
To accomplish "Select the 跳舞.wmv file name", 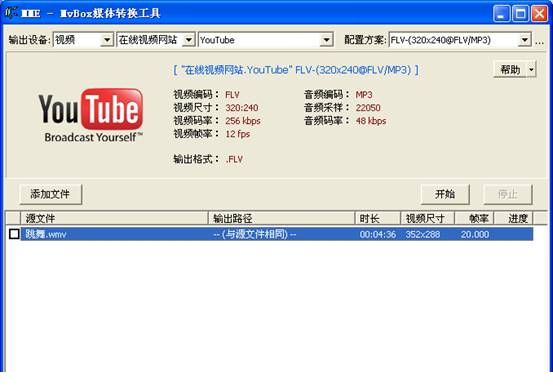I will coord(46,234).
